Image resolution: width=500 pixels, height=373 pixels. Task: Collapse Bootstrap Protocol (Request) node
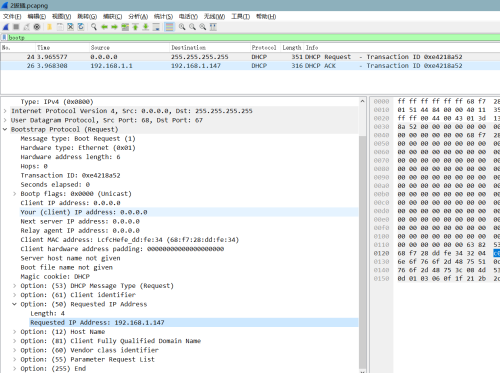coord(5,129)
